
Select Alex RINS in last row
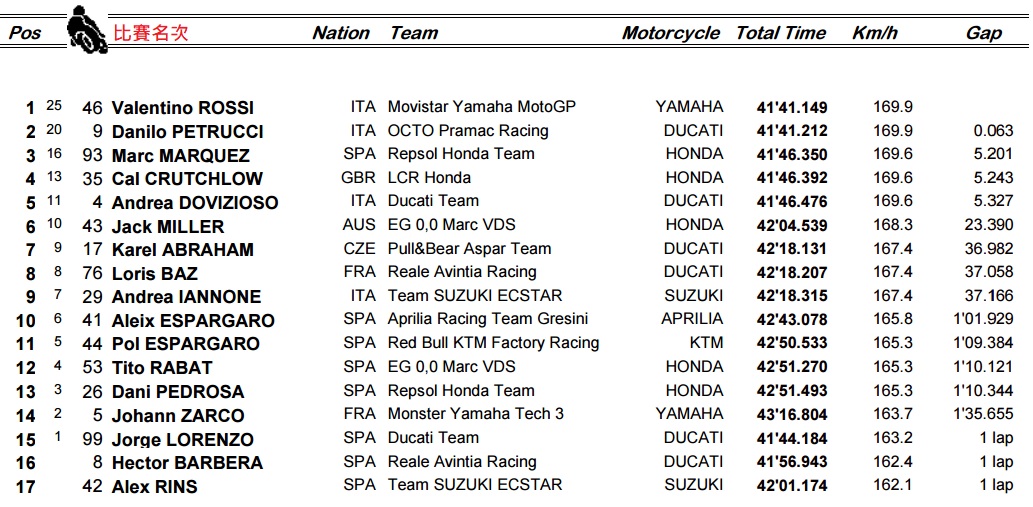point(155,487)
